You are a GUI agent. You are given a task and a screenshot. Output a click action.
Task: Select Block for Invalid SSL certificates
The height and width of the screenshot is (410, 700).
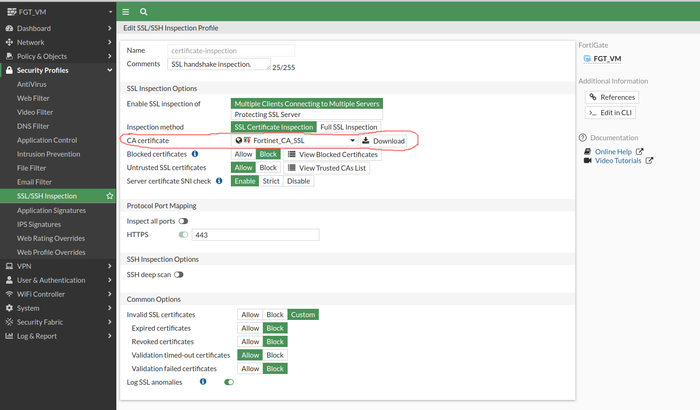click(275, 314)
